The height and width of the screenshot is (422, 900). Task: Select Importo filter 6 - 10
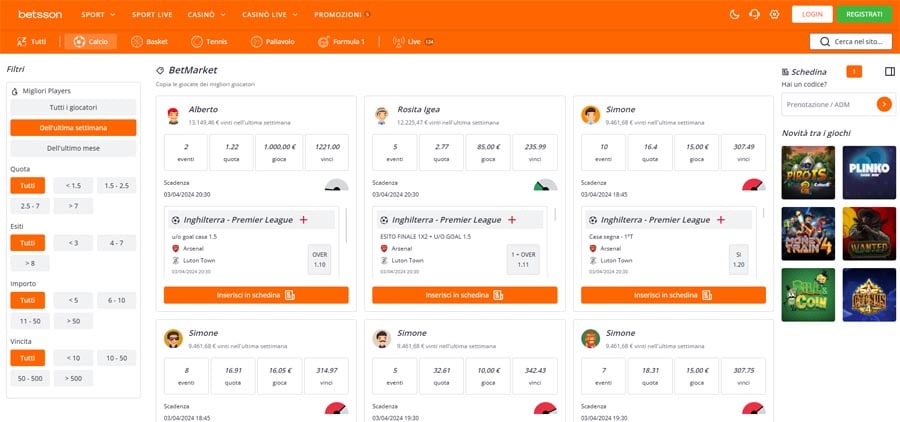click(117, 300)
